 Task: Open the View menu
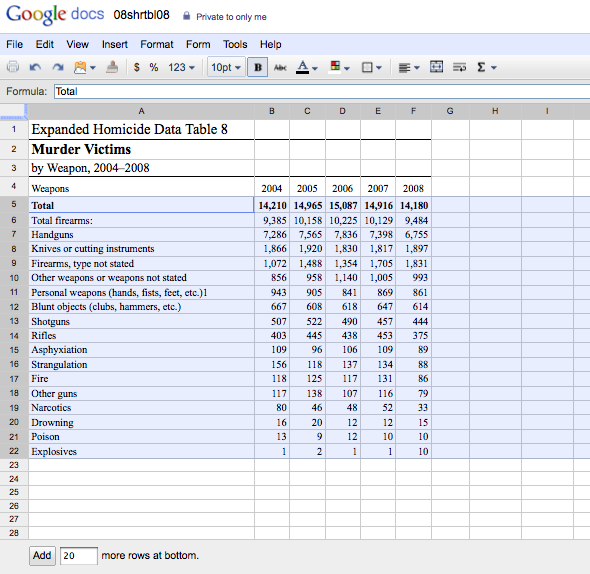[78, 44]
